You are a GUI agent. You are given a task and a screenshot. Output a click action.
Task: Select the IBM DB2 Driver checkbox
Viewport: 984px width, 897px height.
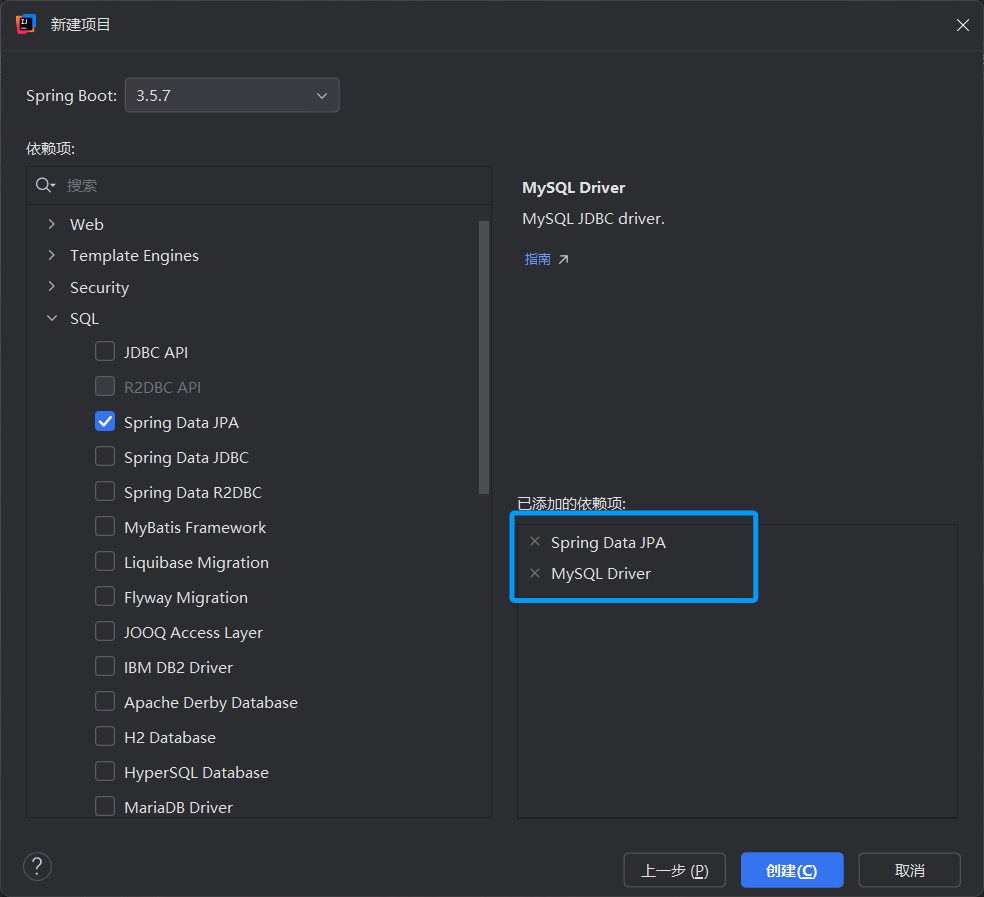(x=105, y=666)
